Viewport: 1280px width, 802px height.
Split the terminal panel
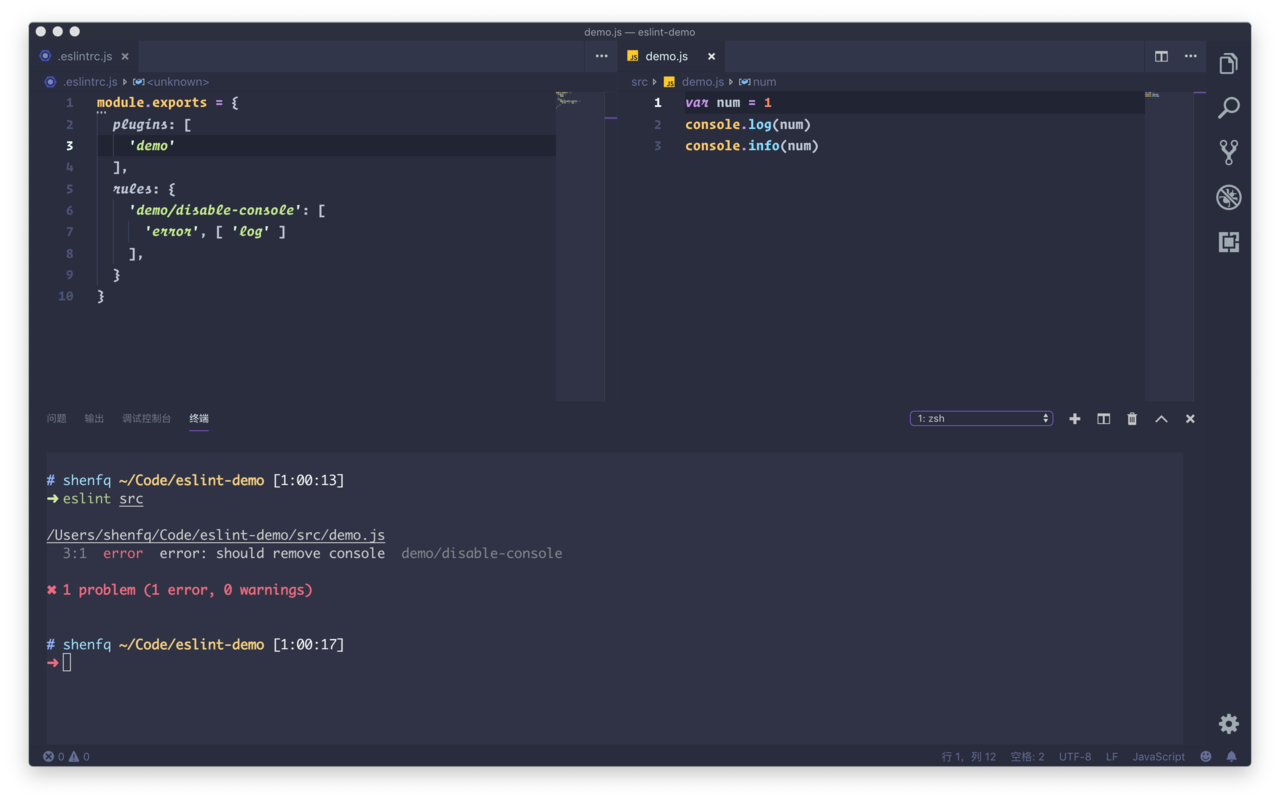click(x=1104, y=419)
